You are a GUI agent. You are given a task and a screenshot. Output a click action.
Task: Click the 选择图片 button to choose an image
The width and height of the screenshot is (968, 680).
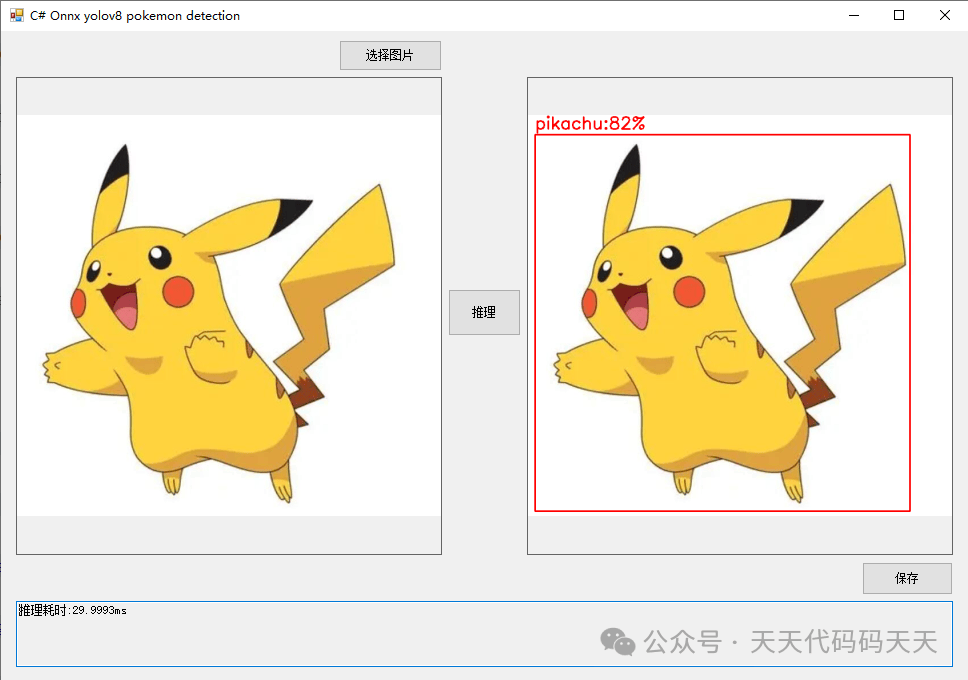click(x=390, y=56)
